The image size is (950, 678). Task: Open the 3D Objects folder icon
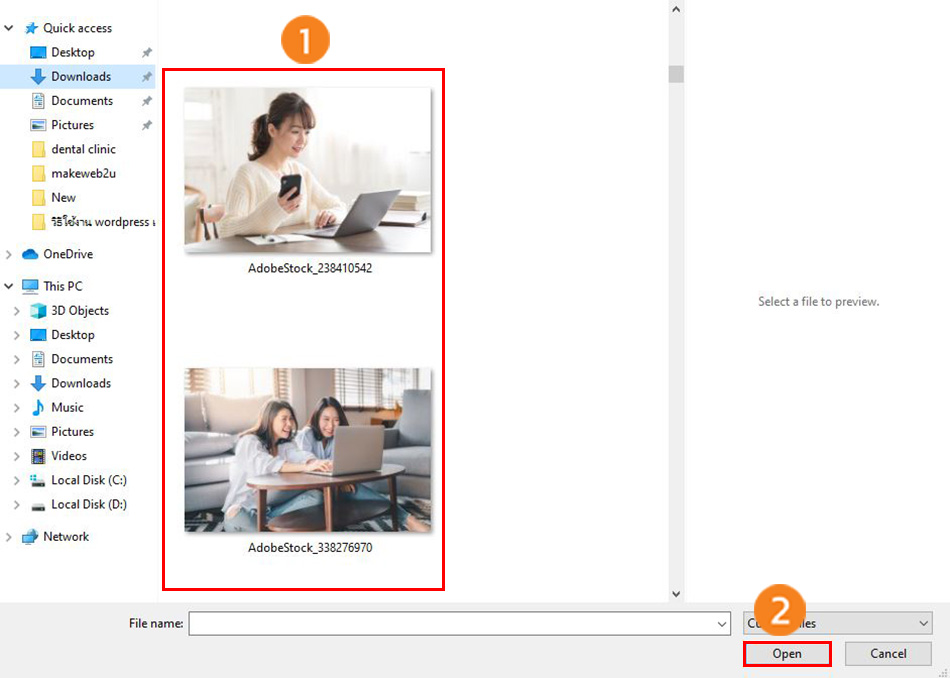[x=39, y=311]
